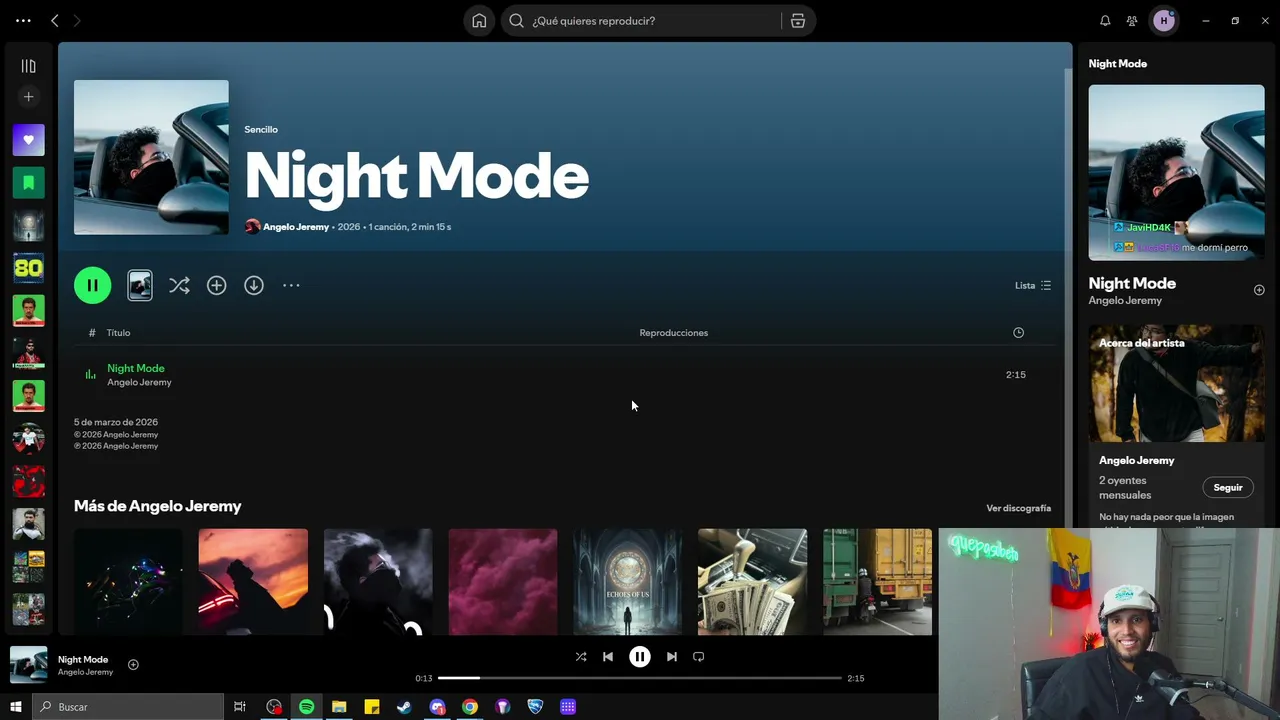Add Night Mode single to Your Library
1280x720 pixels.
coord(216,285)
